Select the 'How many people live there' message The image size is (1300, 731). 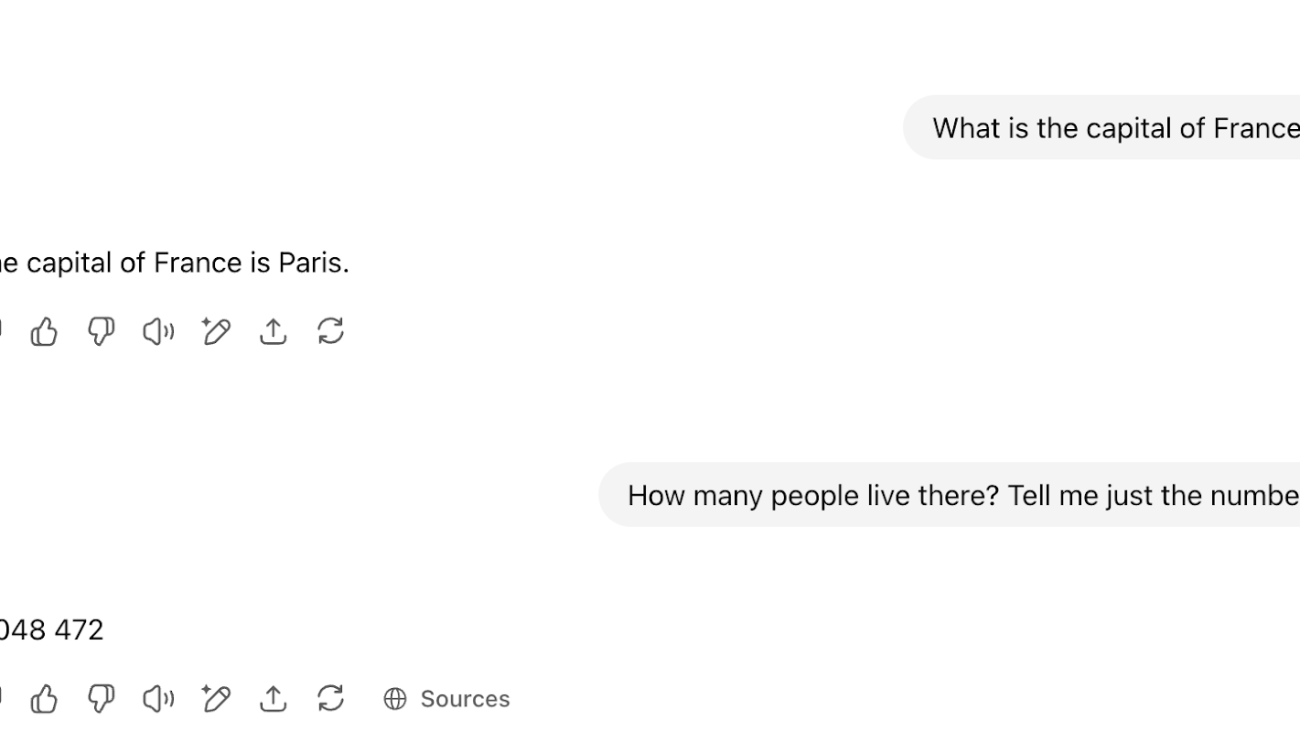point(949,495)
